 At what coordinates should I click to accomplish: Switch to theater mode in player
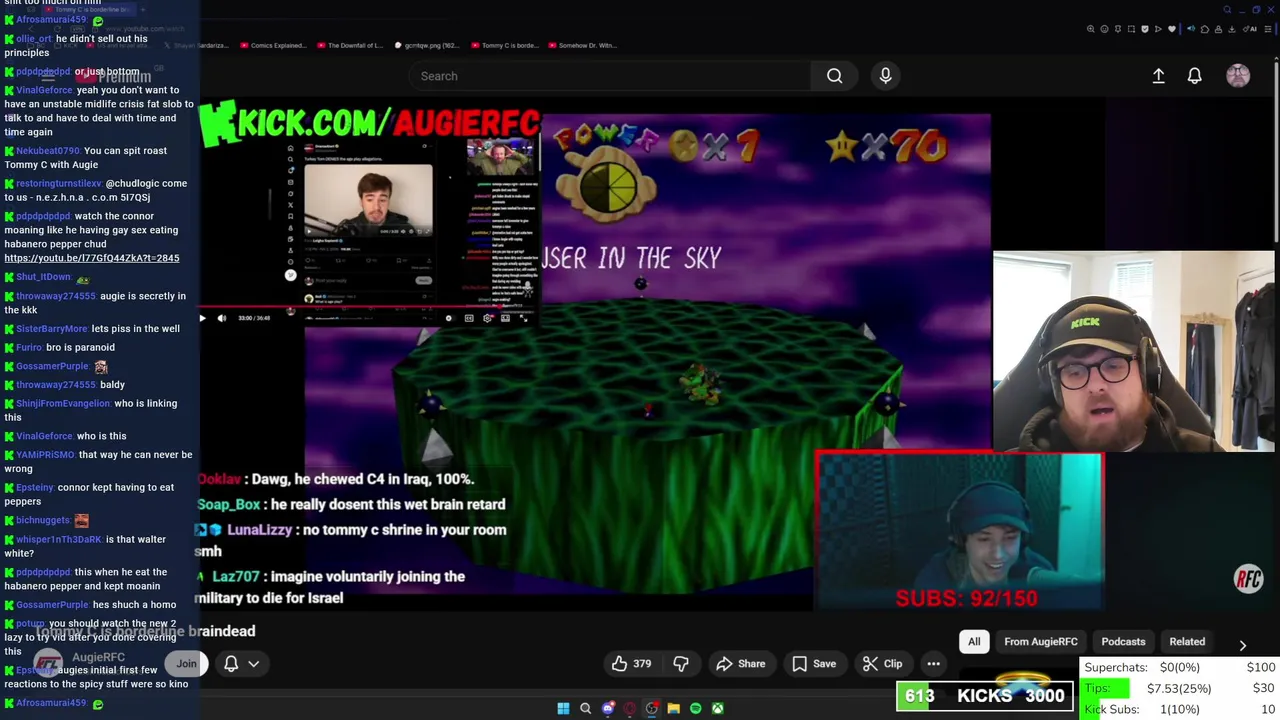(x=505, y=318)
